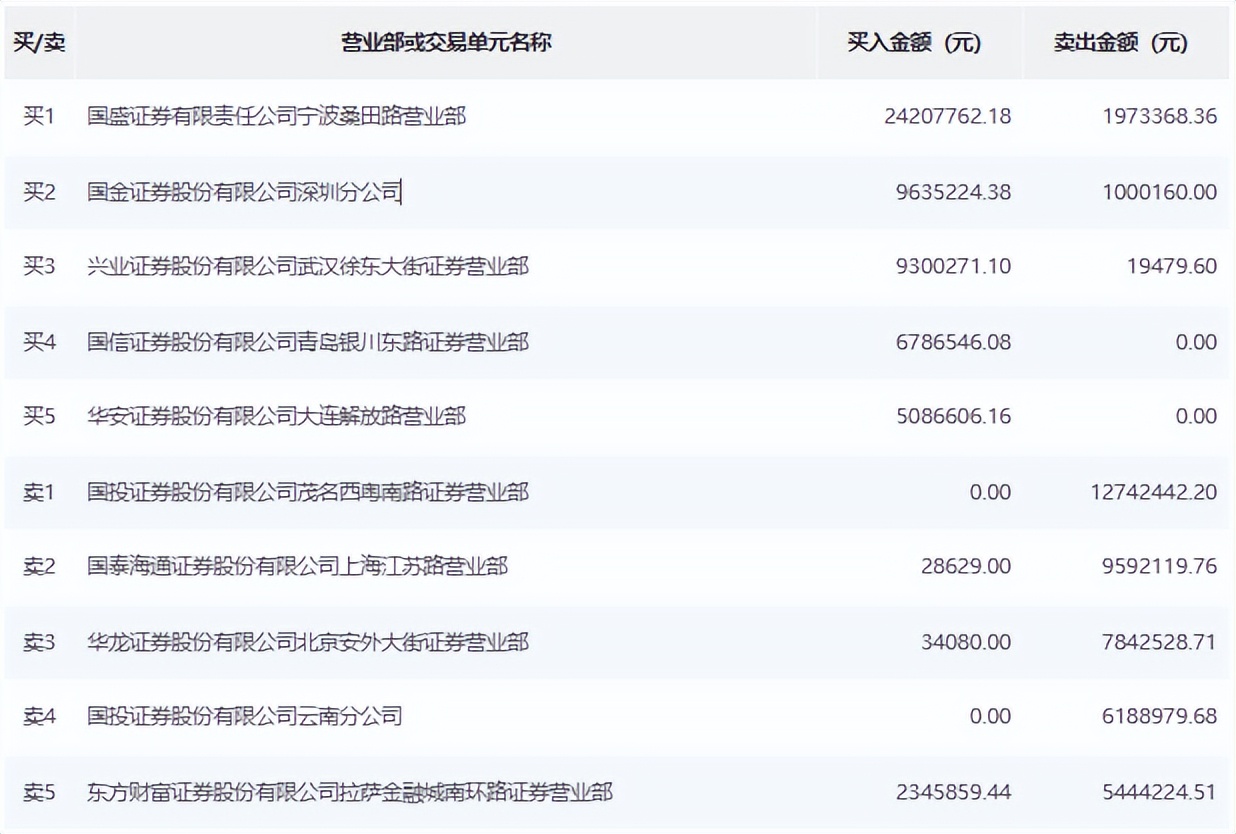1236x834 pixels.
Task: Click the 卖出金额 (元) column header
Action: (x=1120, y=43)
